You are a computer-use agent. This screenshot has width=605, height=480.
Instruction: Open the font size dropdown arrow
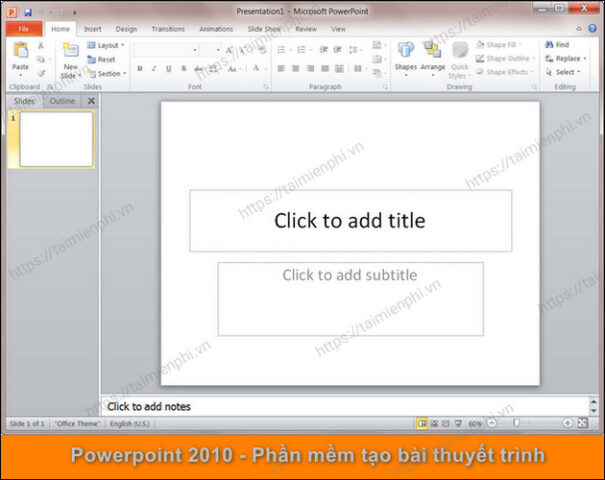point(218,50)
